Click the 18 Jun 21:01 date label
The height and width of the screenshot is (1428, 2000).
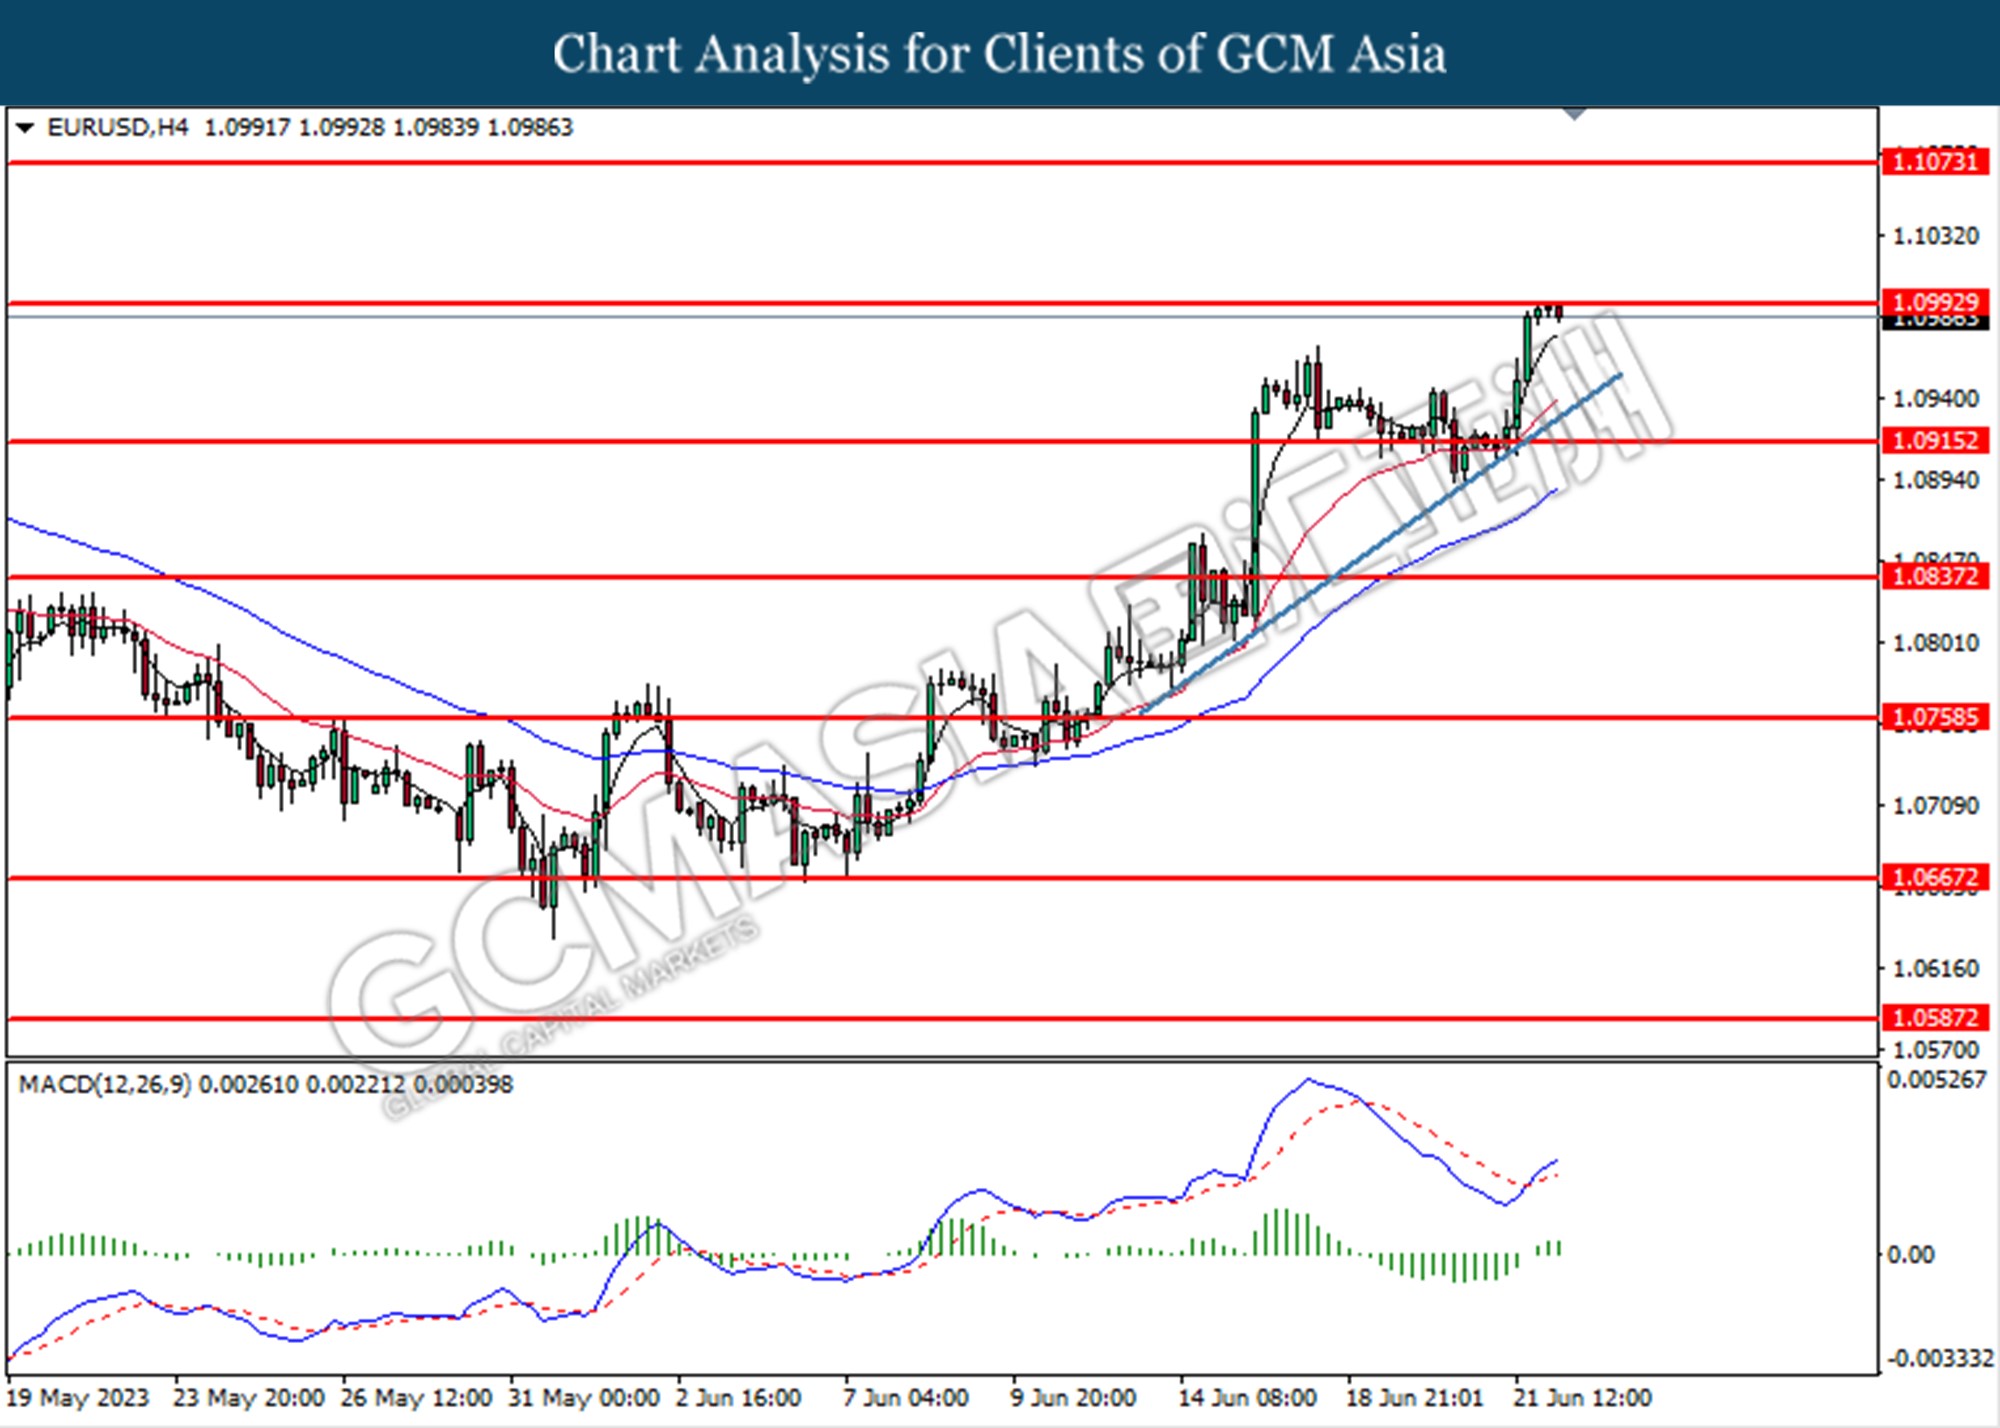tap(1414, 1397)
